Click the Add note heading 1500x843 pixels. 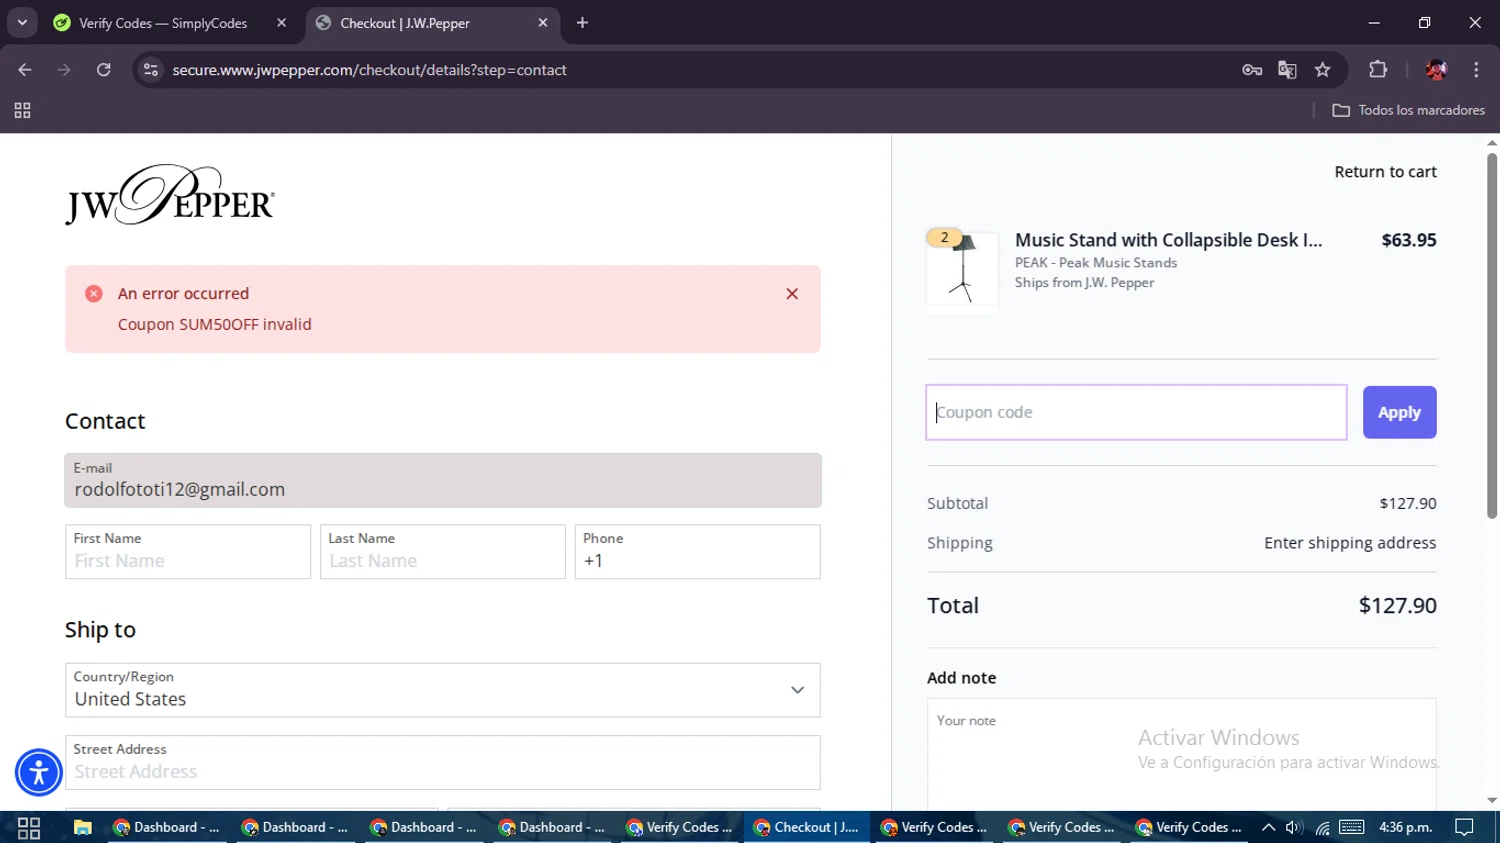[961, 678]
